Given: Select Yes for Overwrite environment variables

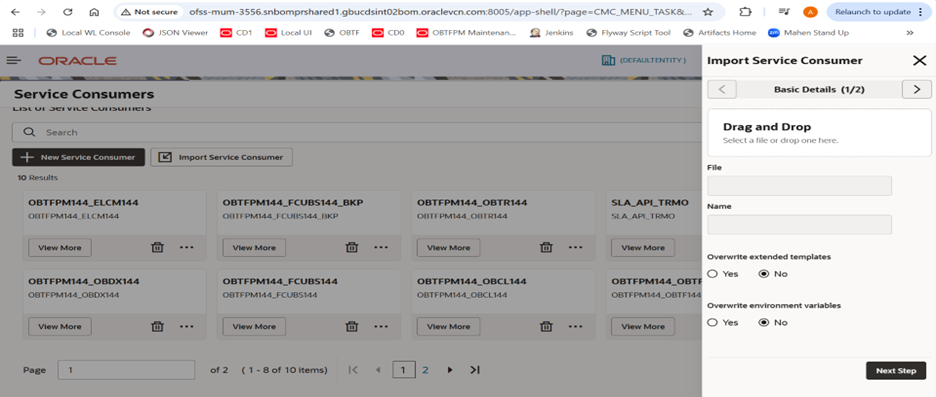Looking at the screenshot, I should [712, 322].
